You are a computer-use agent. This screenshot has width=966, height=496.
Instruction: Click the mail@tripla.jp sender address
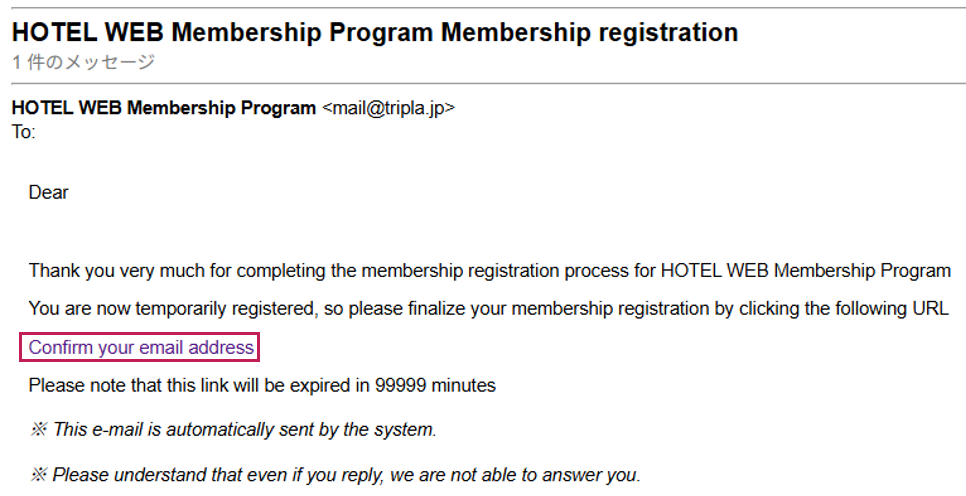click(388, 108)
